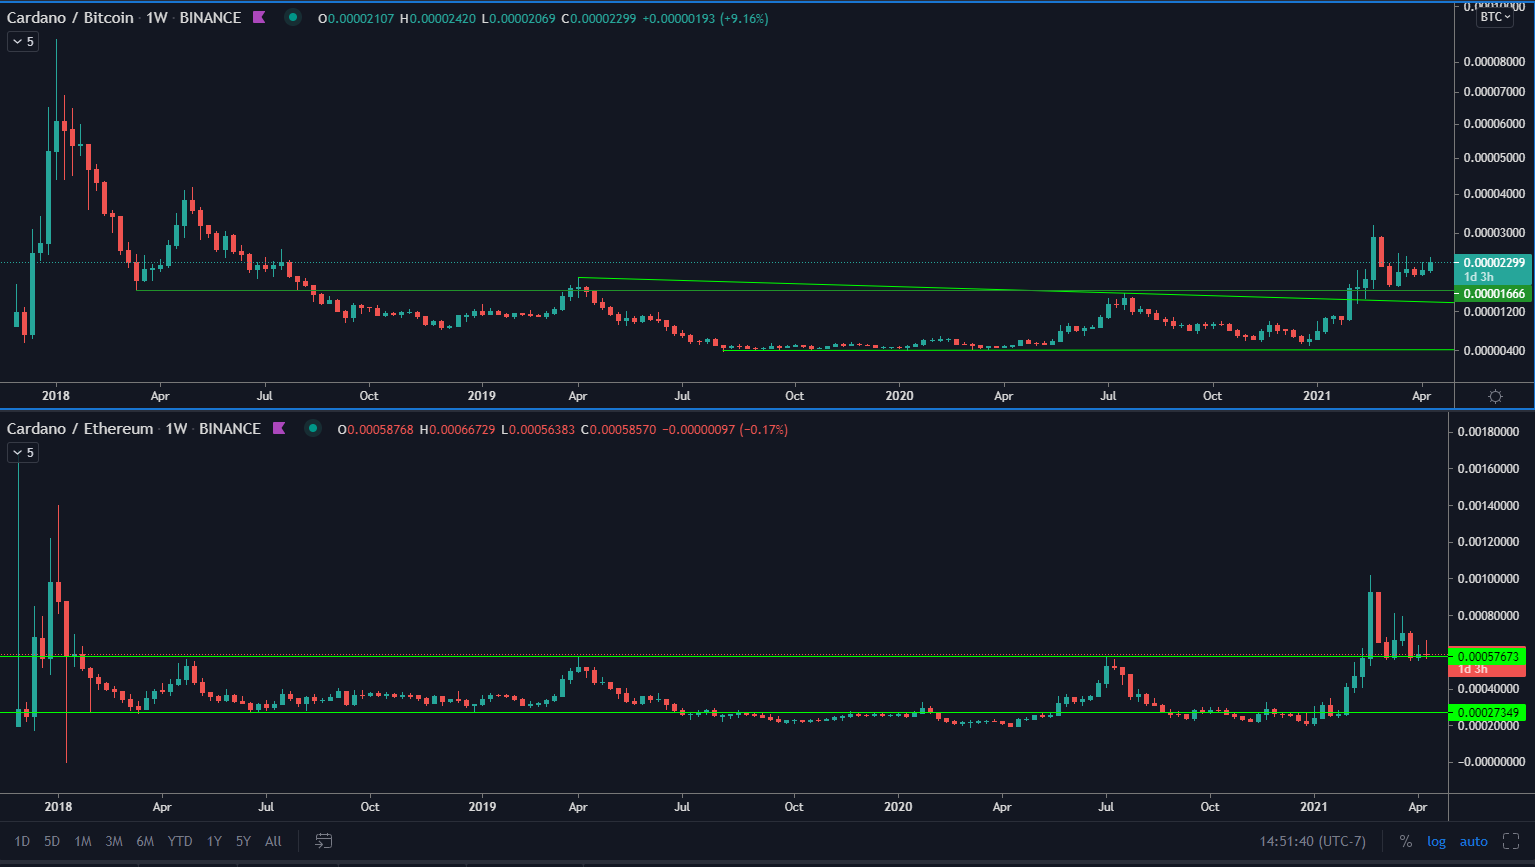This screenshot has height=867, width=1535.
Task: Open timezone menu at 14:51:40 (UTC-7)
Action: (x=1312, y=841)
